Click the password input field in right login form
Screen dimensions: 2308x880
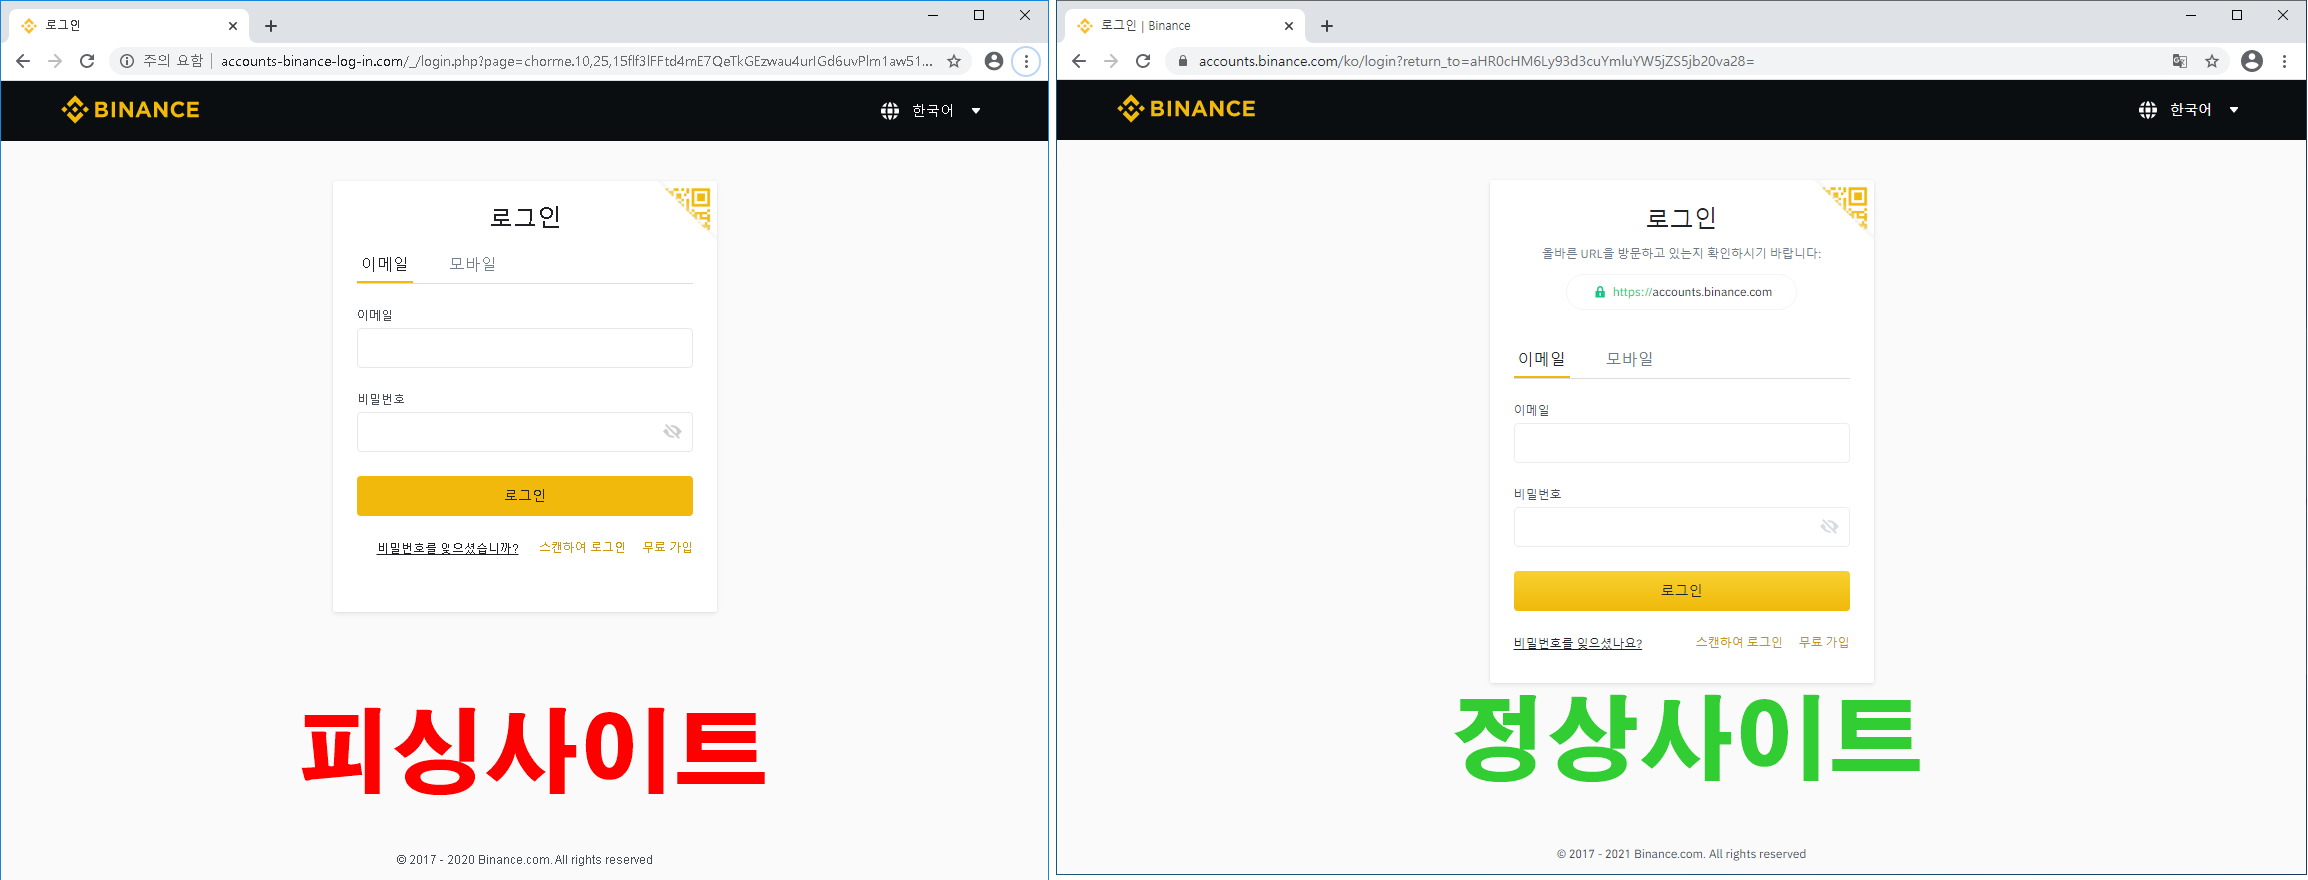[1682, 527]
